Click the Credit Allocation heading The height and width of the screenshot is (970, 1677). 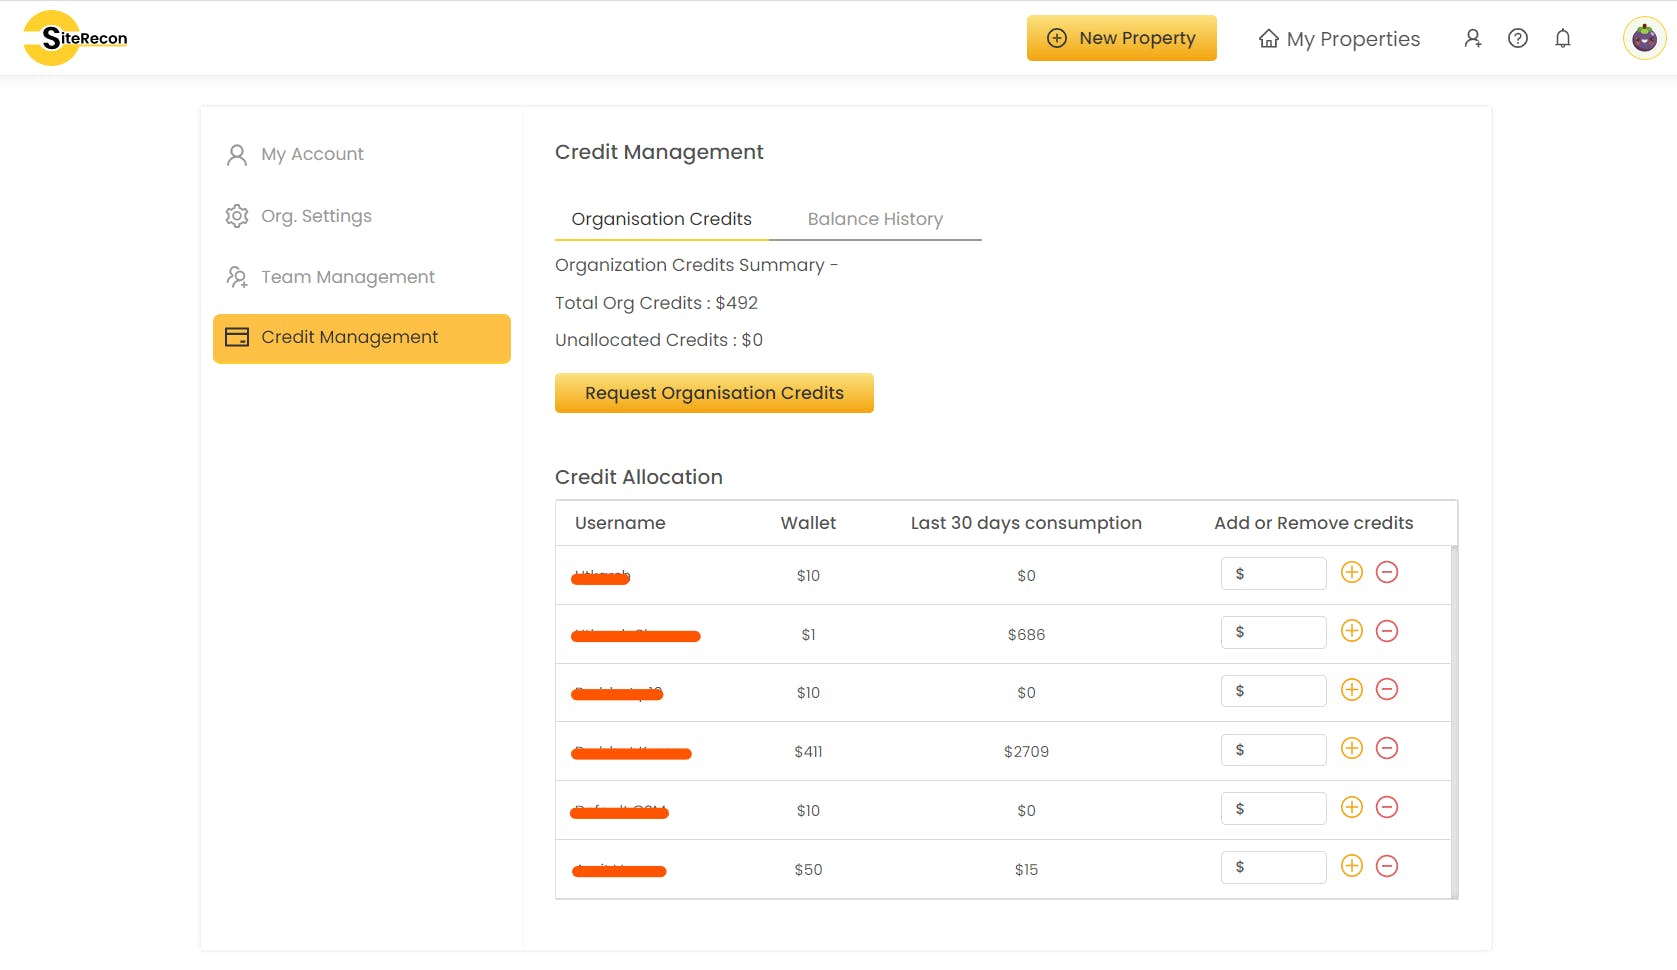639,477
